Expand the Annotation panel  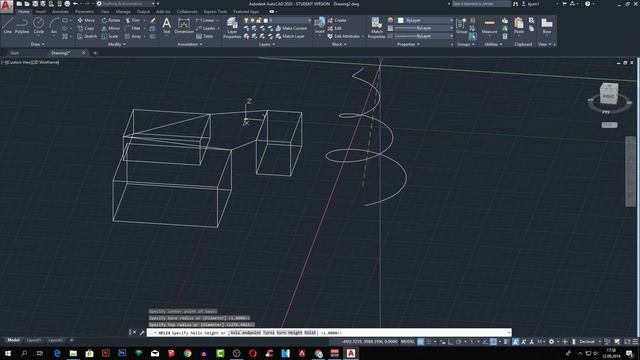[x=190, y=44]
